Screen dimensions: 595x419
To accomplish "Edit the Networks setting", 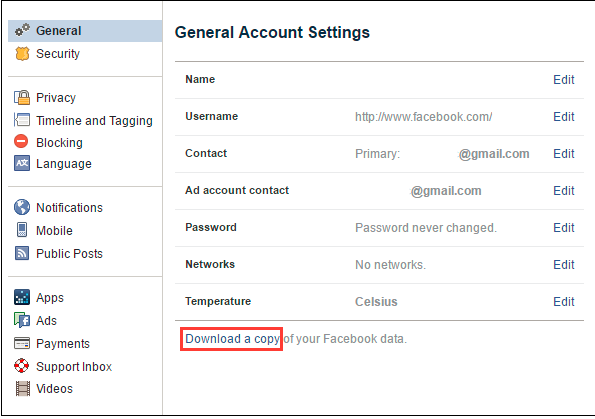I will 564,265.
